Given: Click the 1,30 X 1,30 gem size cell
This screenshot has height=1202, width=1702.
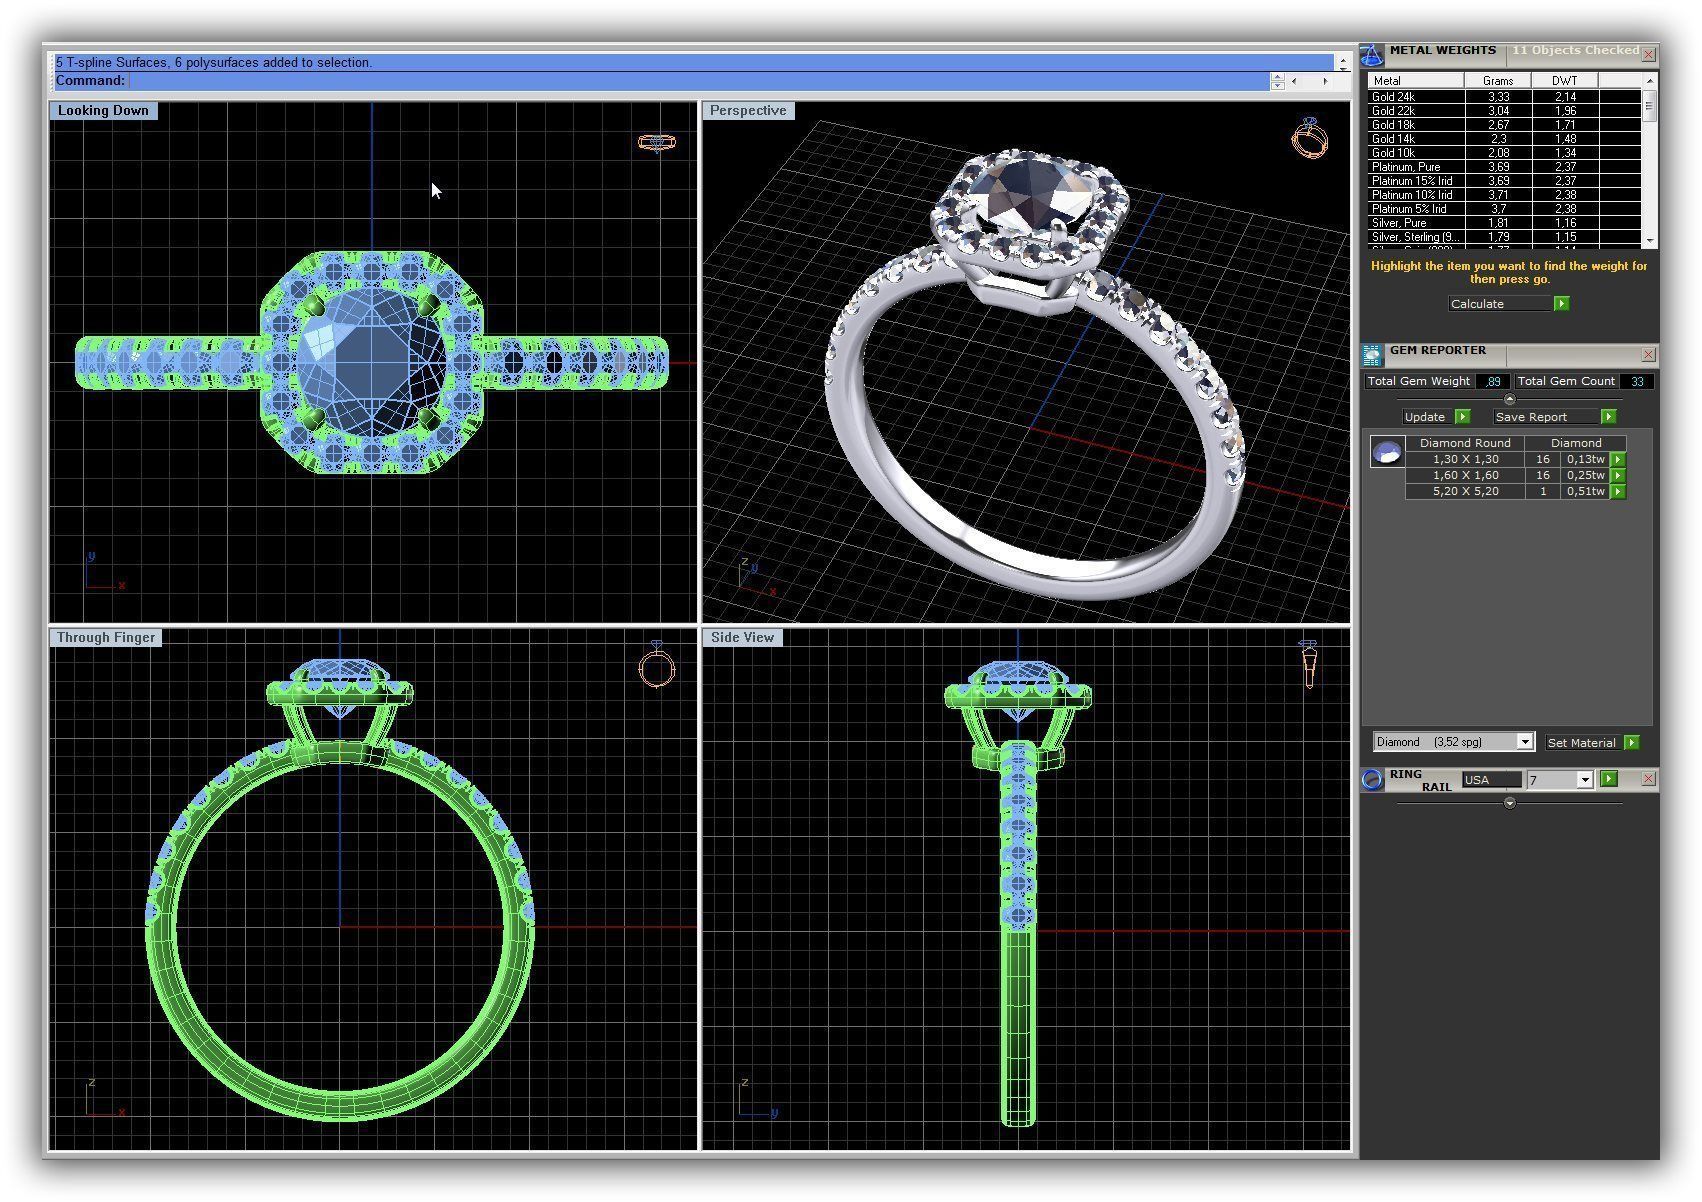Looking at the screenshot, I should pyautogui.click(x=1465, y=460).
